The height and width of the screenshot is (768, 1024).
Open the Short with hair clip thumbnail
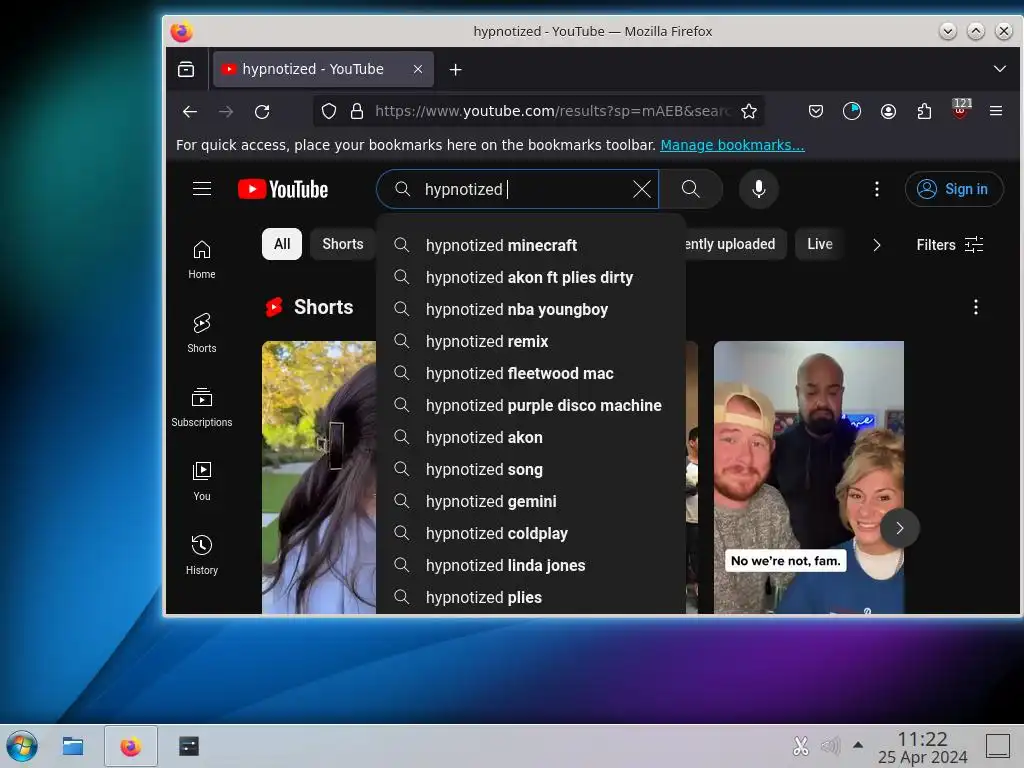click(319, 477)
